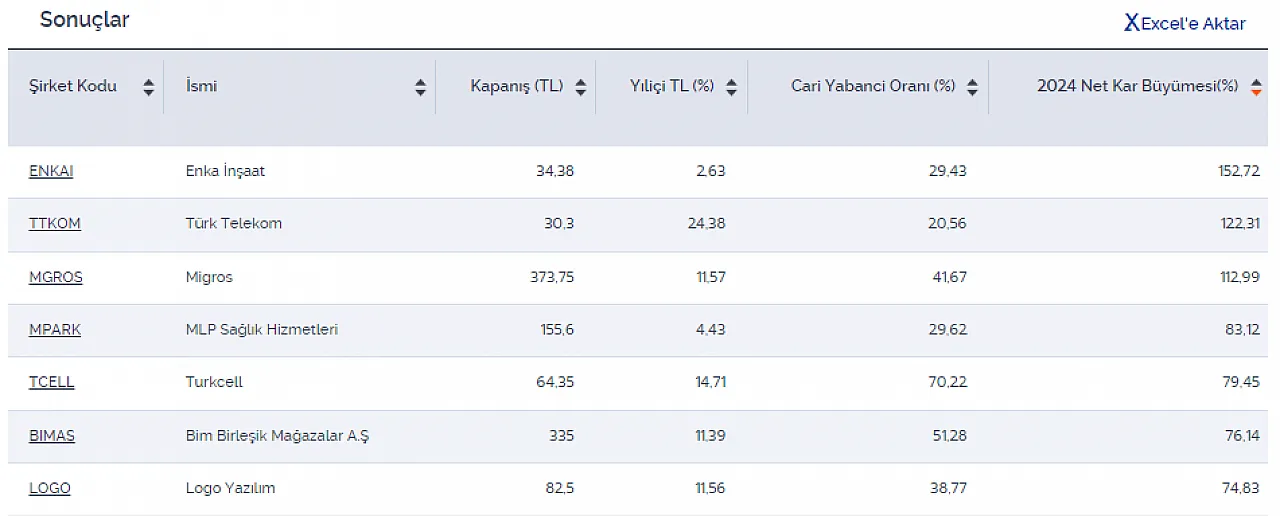1280x516 pixels.
Task: Open the TTKOM stock link
Action: 55,223
